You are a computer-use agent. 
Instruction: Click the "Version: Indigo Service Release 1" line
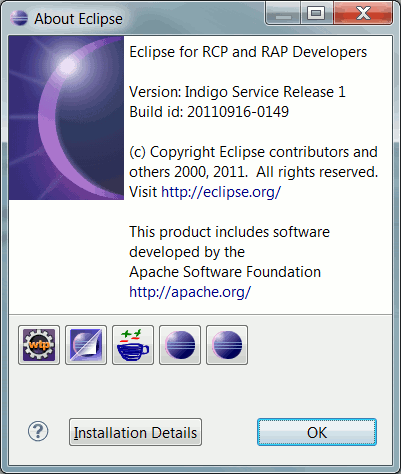coord(237,92)
